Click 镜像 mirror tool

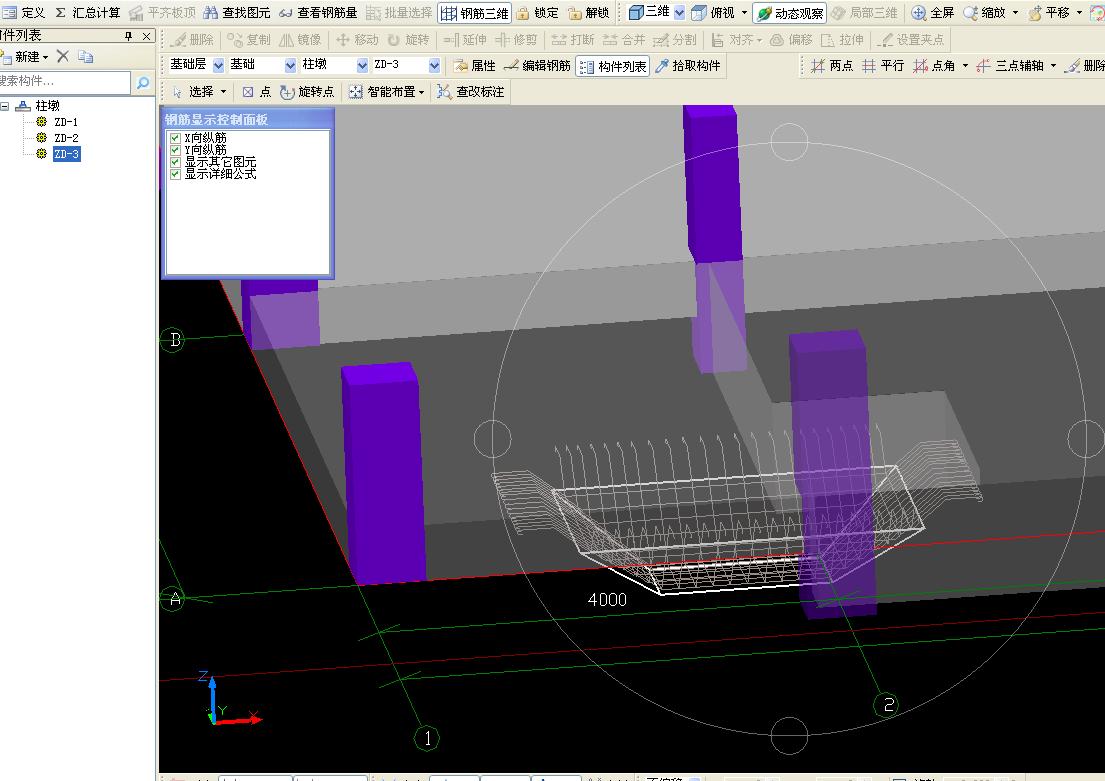[x=300, y=39]
